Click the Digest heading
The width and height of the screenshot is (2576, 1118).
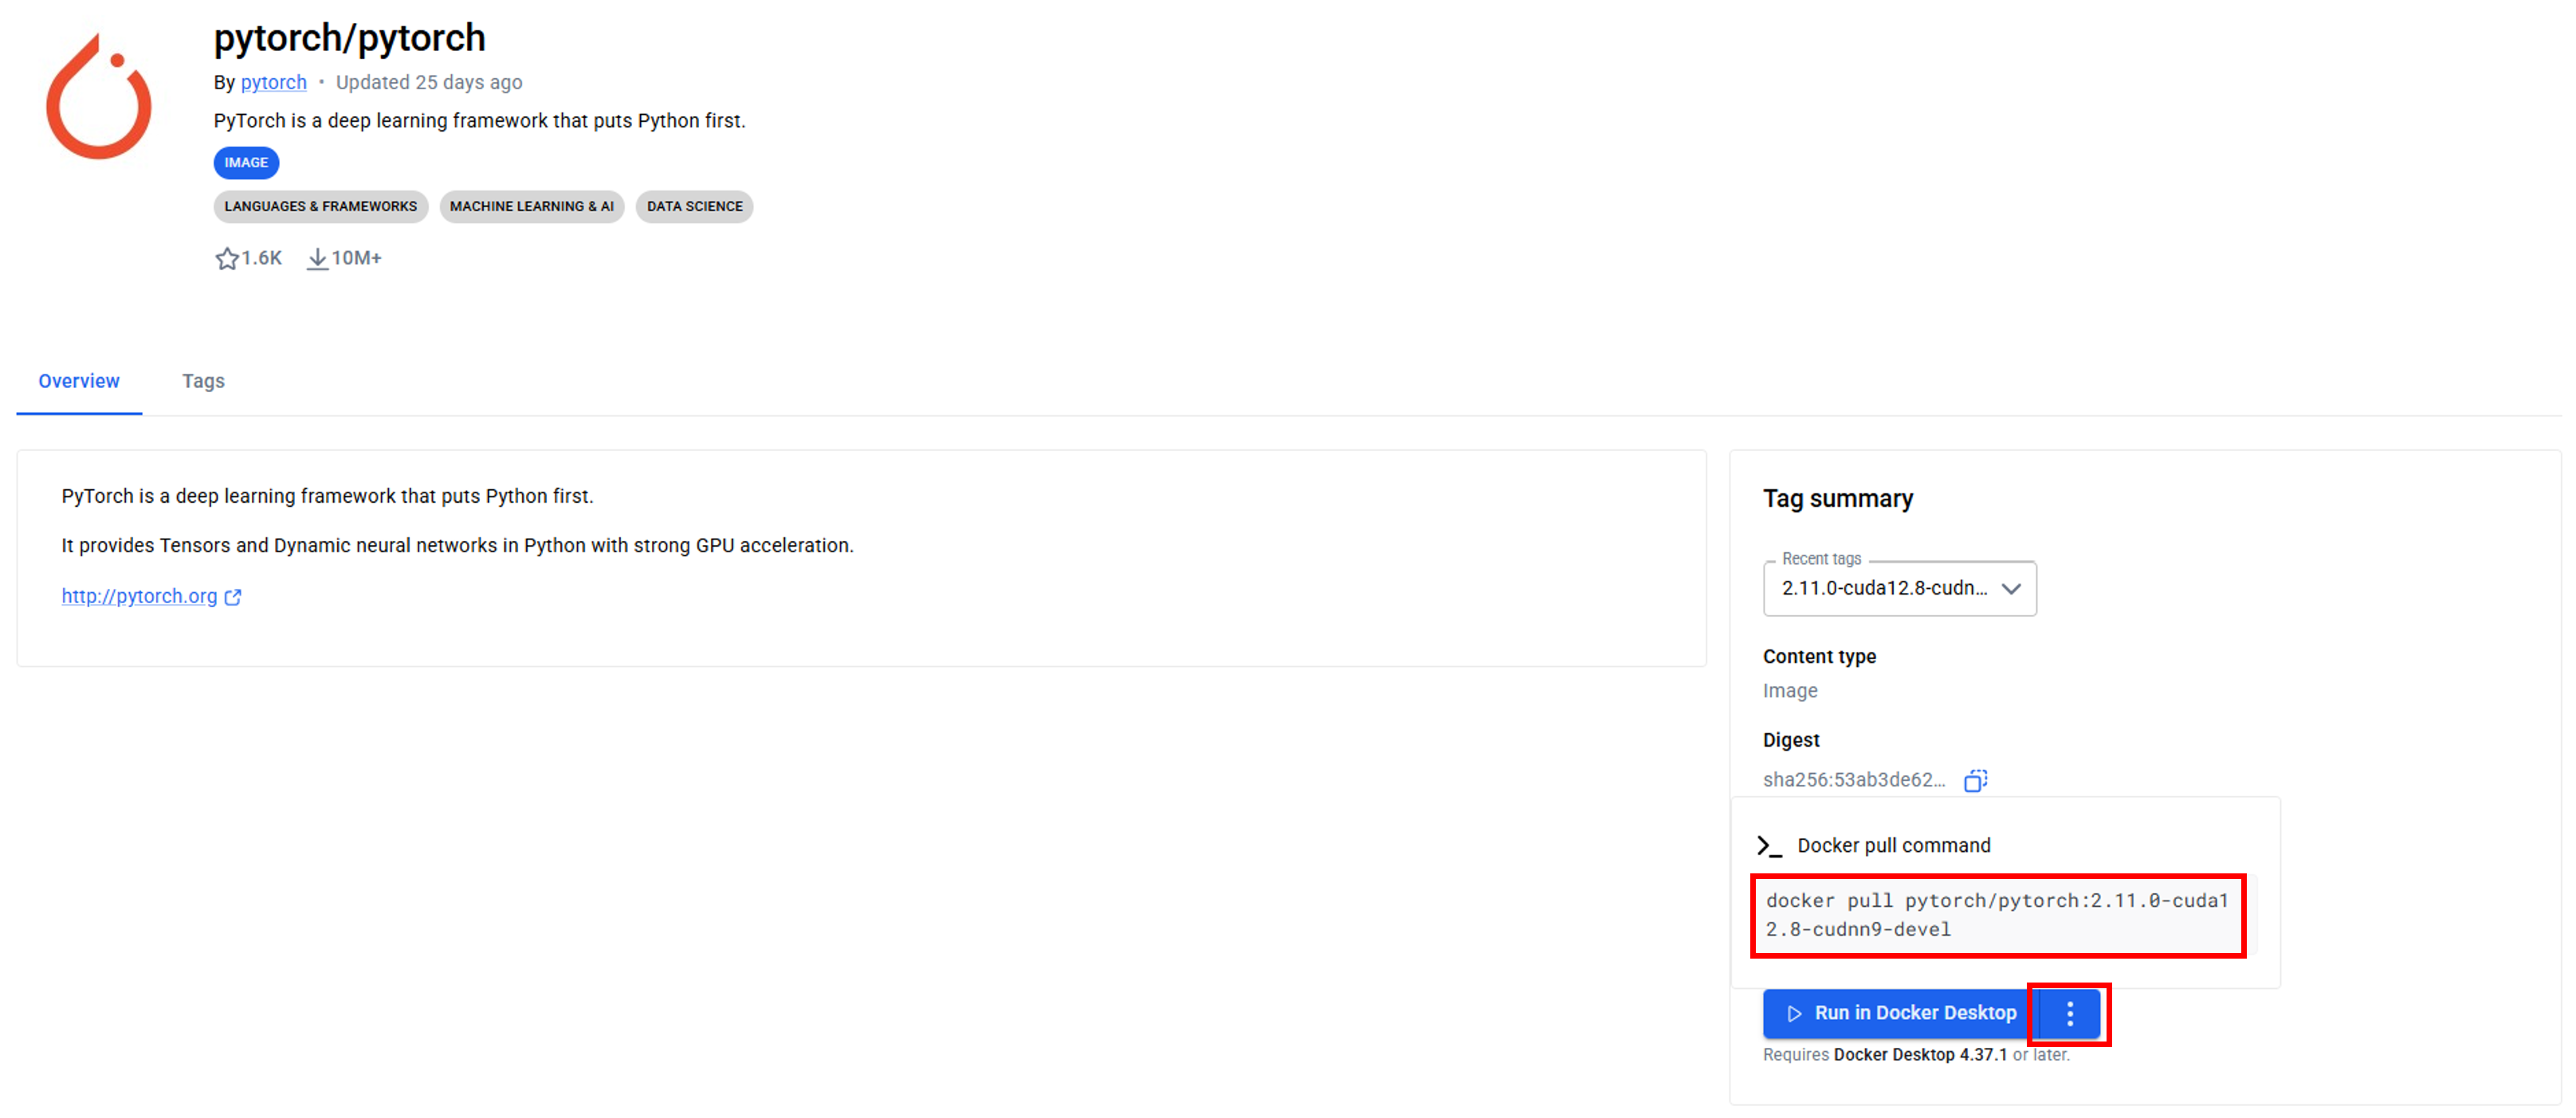(x=1790, y=740)
